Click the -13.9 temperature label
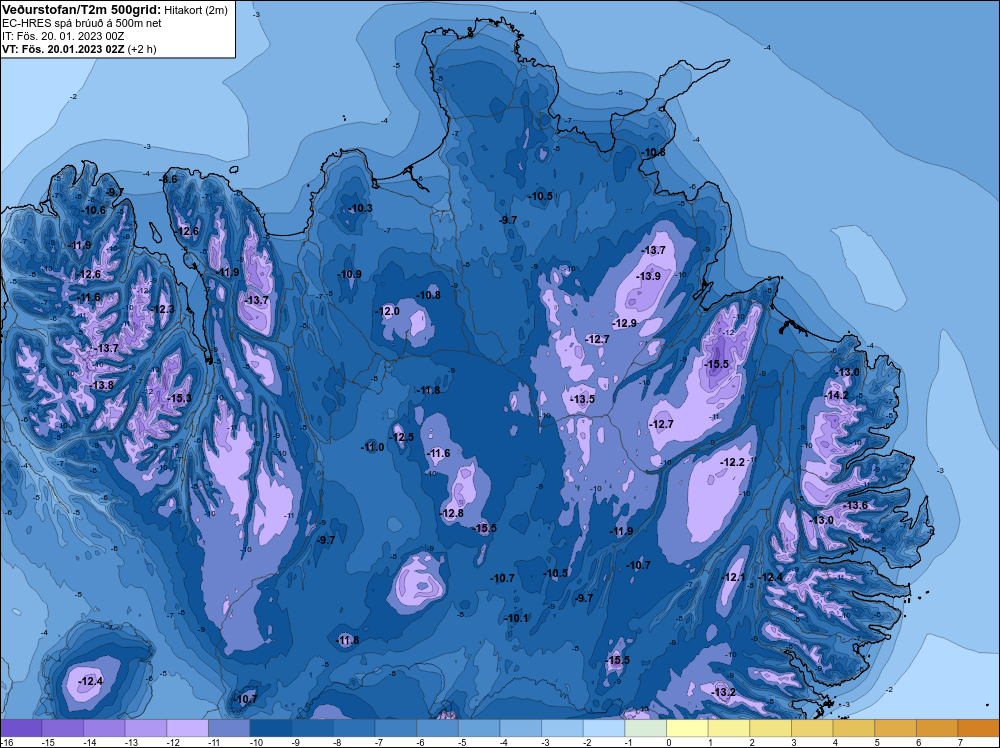This screenshot has width=1000, height=748. pyautogui.click(x=649, y=276)
